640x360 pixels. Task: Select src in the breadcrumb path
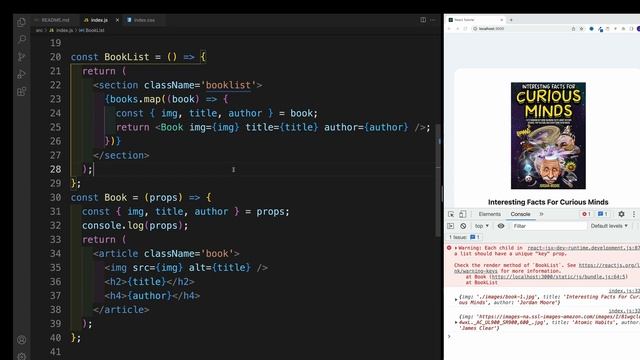pos(39,30)
